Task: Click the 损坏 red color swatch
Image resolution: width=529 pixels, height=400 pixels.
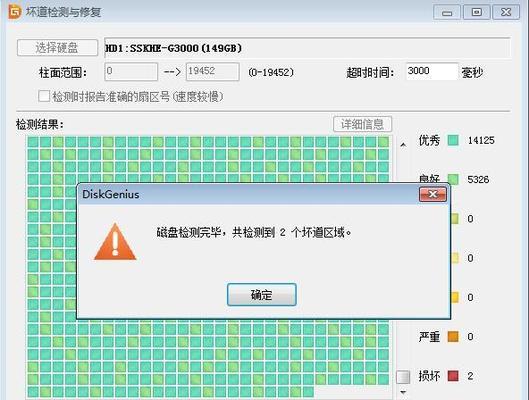Action: click(x=453, y=376)
